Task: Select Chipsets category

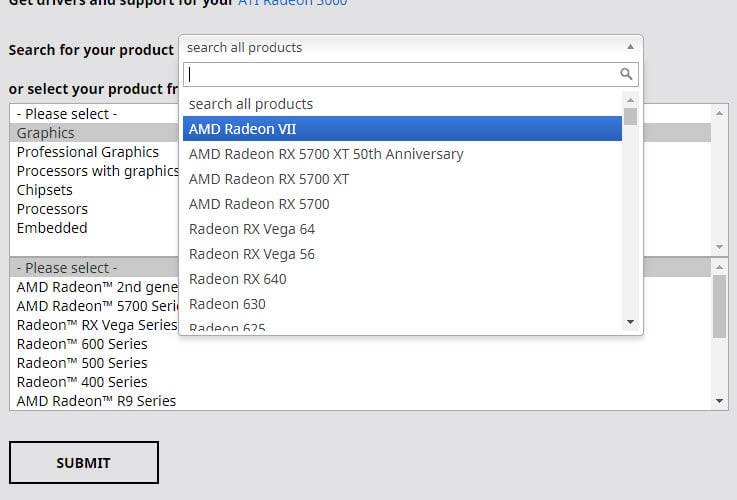Action: [x=96, y=190]
